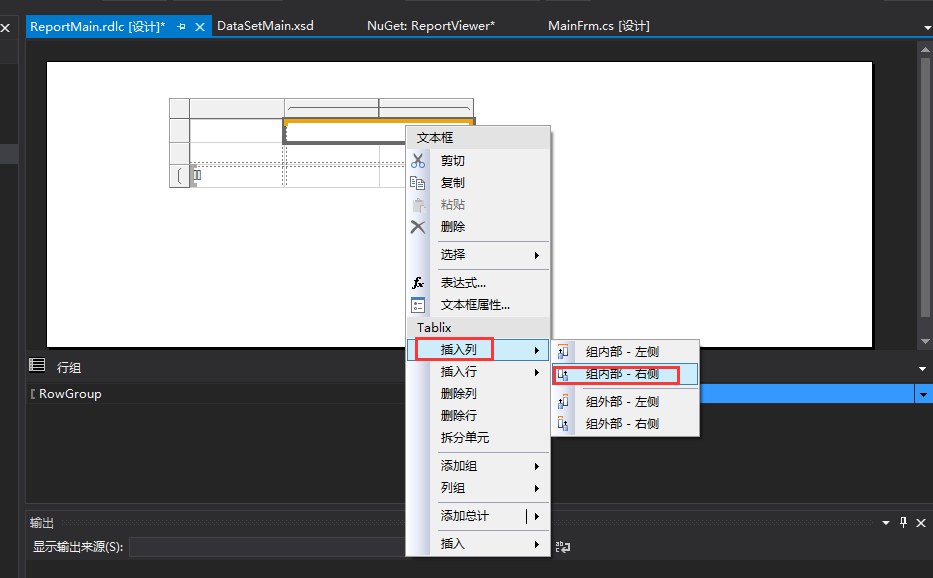Select 组外部 - 左侧 option

tap(625, 402)
